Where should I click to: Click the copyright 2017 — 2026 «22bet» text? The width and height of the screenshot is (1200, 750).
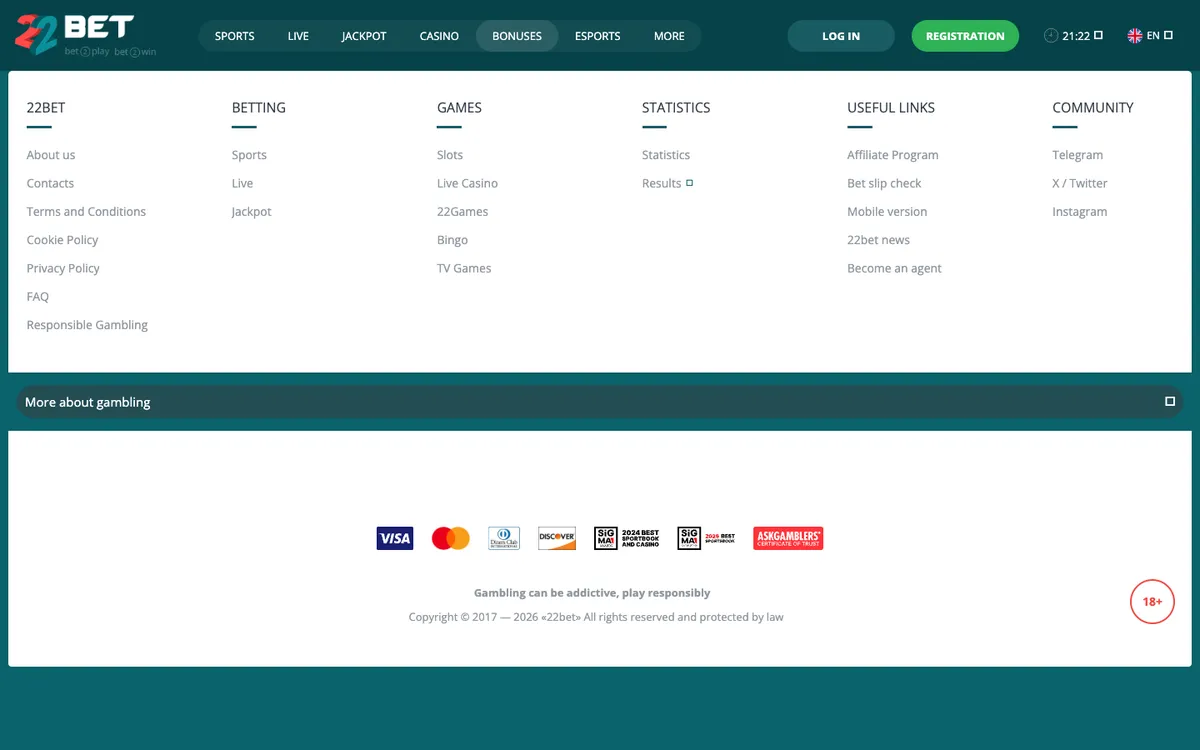[x=596, y=617]
